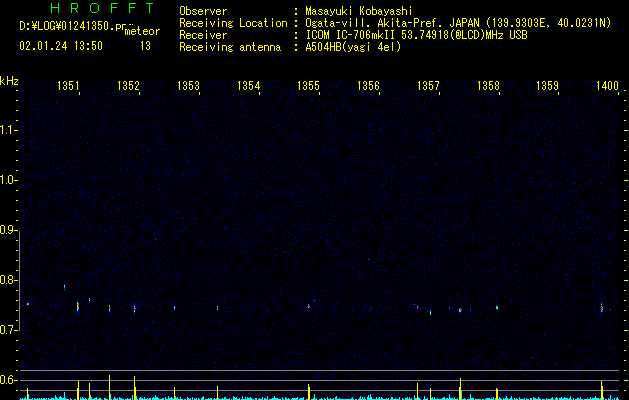
Task: Click the 0.6 kHz frequency label
Action: coord(8,380)
